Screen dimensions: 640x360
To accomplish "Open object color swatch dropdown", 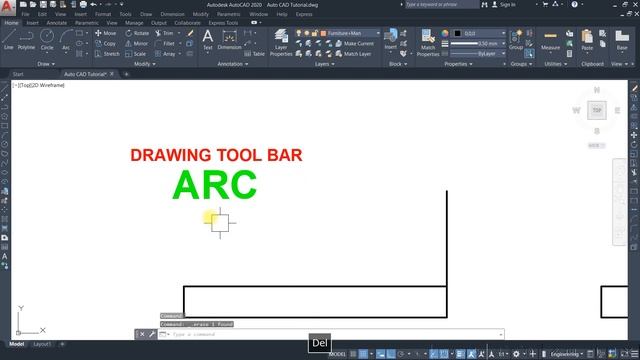I will pos(503,33).
